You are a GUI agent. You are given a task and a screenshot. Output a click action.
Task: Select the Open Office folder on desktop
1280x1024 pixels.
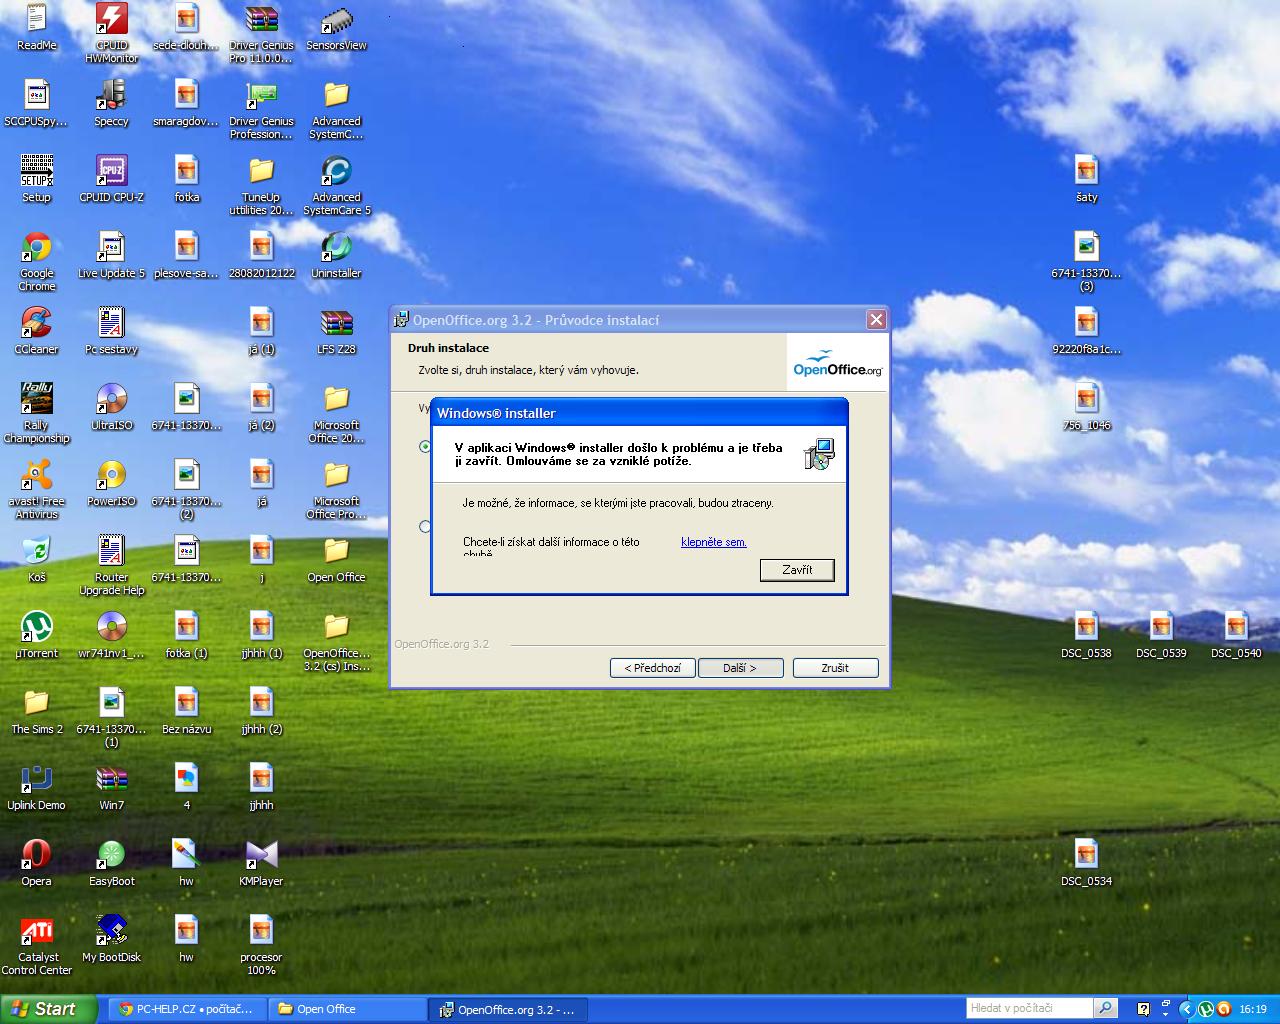(x=336, y=559)
